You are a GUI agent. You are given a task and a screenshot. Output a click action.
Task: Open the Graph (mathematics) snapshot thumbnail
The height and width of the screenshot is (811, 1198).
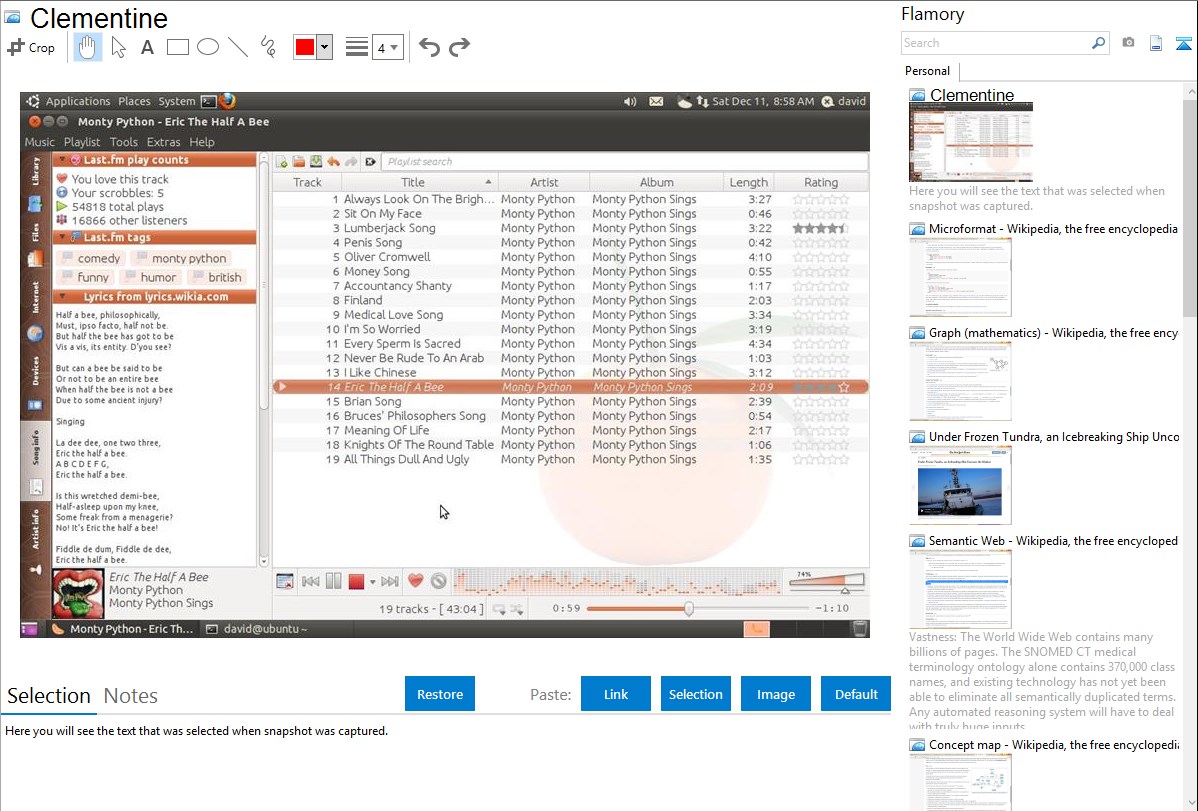click(x=960, y=381)
